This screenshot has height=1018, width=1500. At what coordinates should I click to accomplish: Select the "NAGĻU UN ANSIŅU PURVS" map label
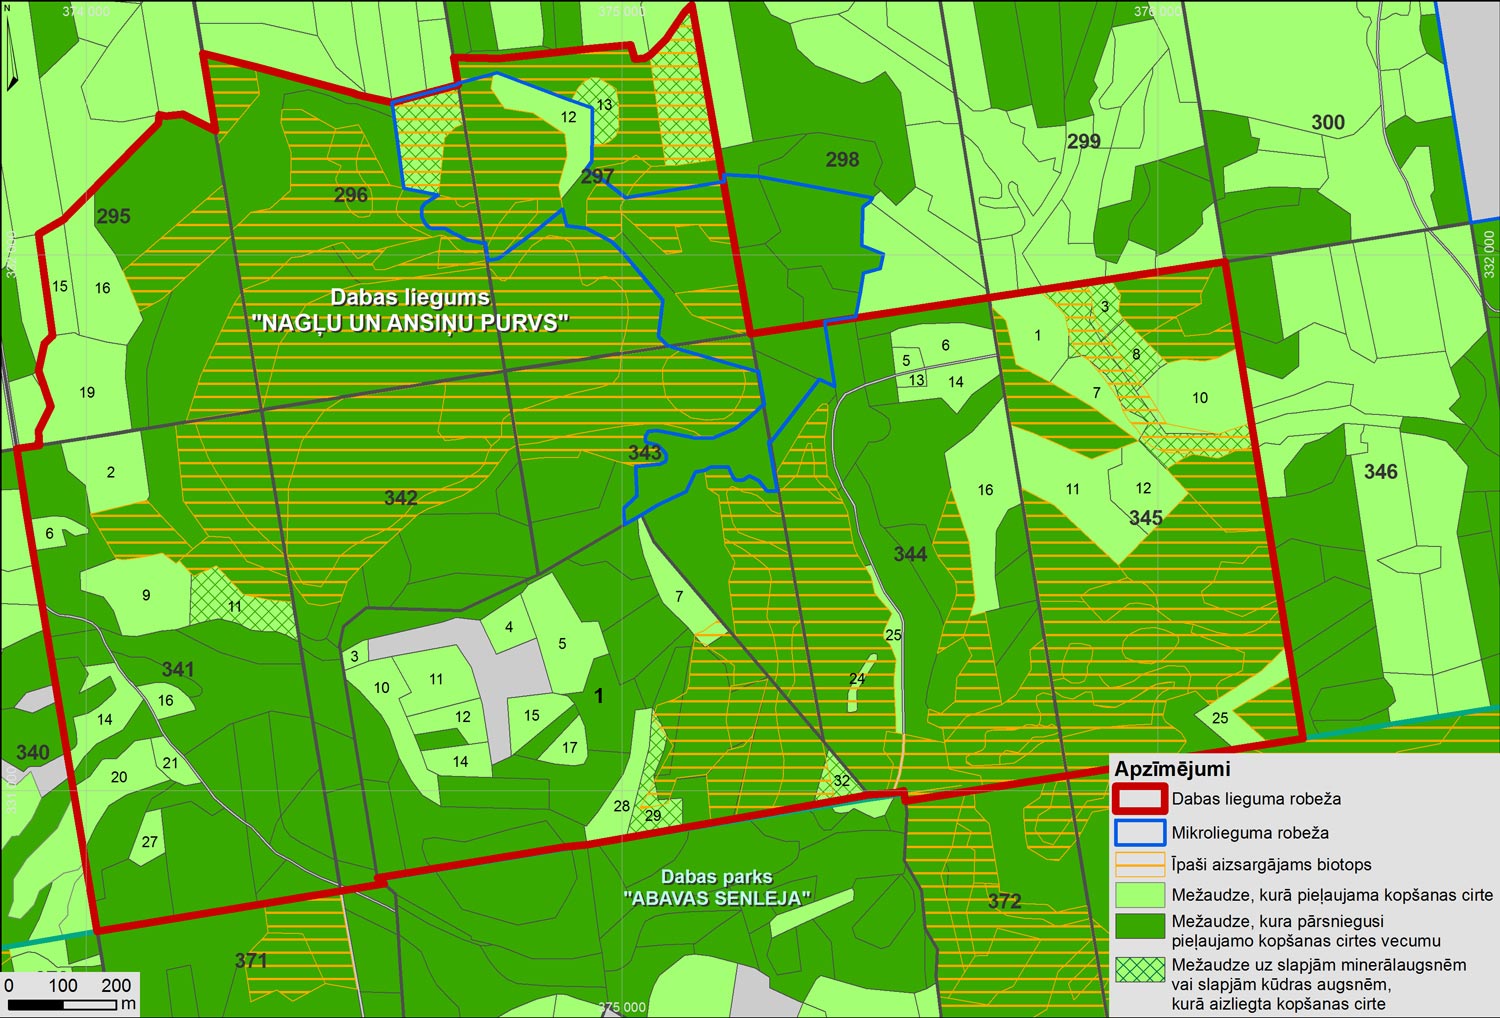point(410,323)
